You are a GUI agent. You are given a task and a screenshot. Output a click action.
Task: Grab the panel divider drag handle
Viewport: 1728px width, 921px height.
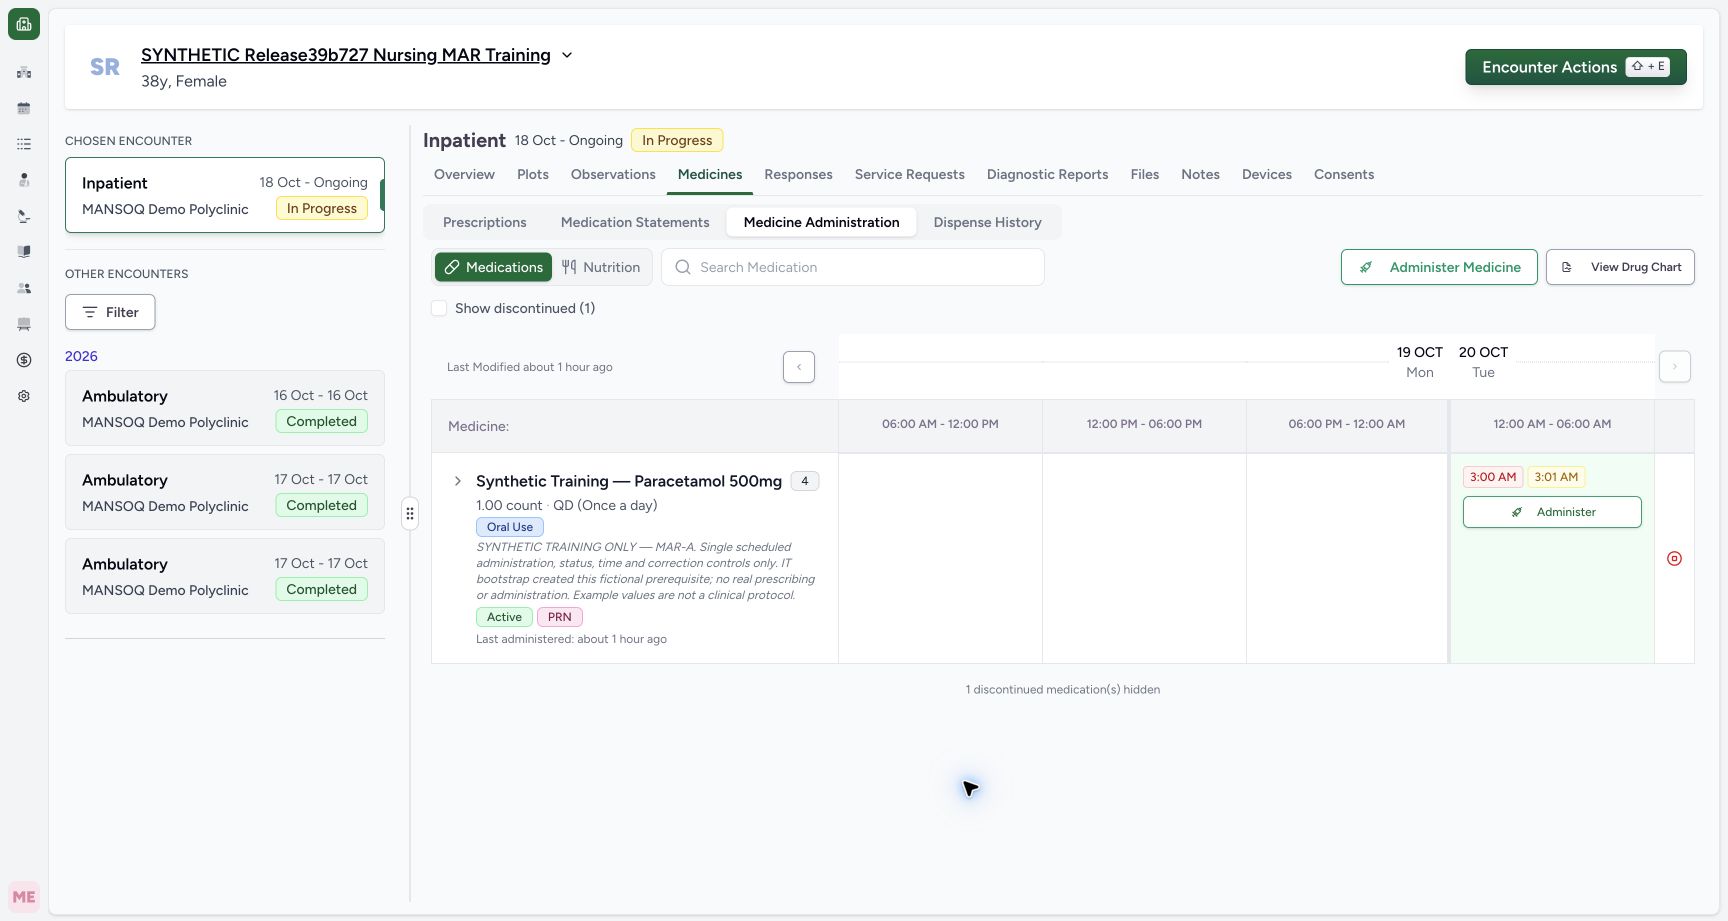tap(410, 514)
